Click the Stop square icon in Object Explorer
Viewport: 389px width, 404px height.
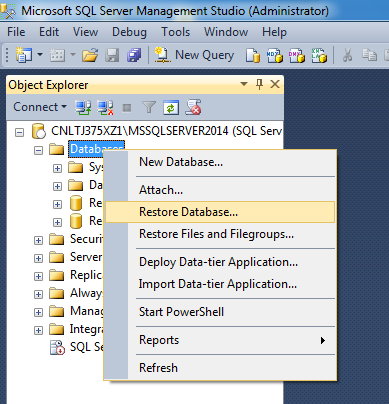tap(127, 108)
